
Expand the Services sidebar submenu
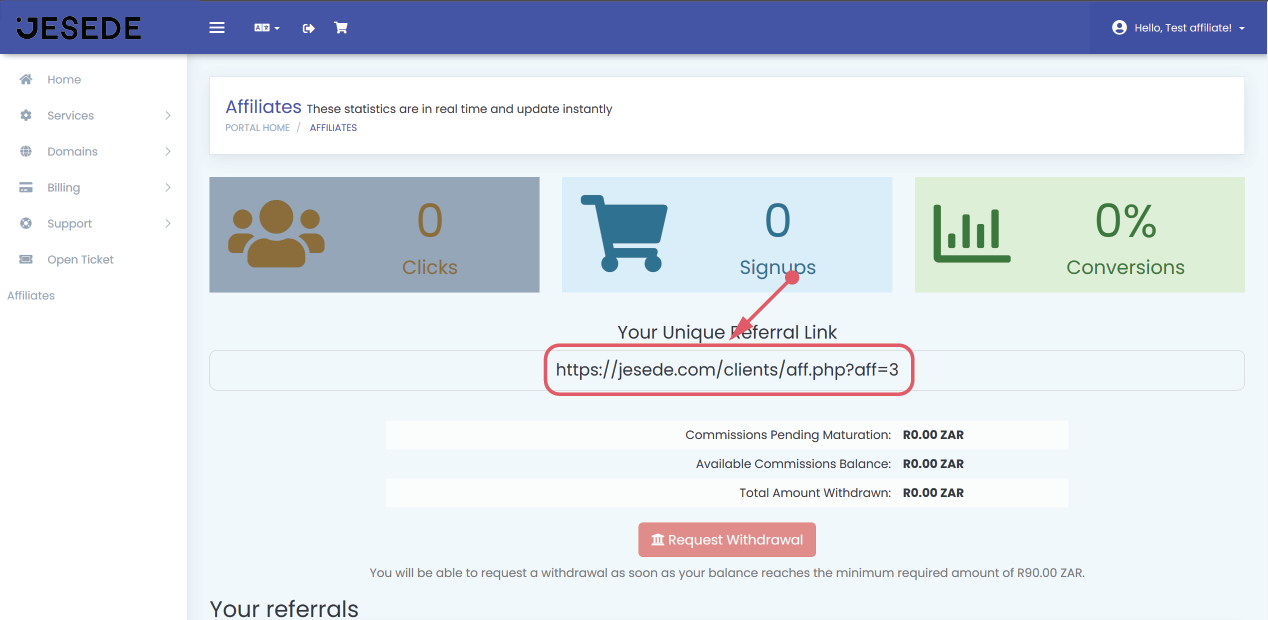click(70, 116)
